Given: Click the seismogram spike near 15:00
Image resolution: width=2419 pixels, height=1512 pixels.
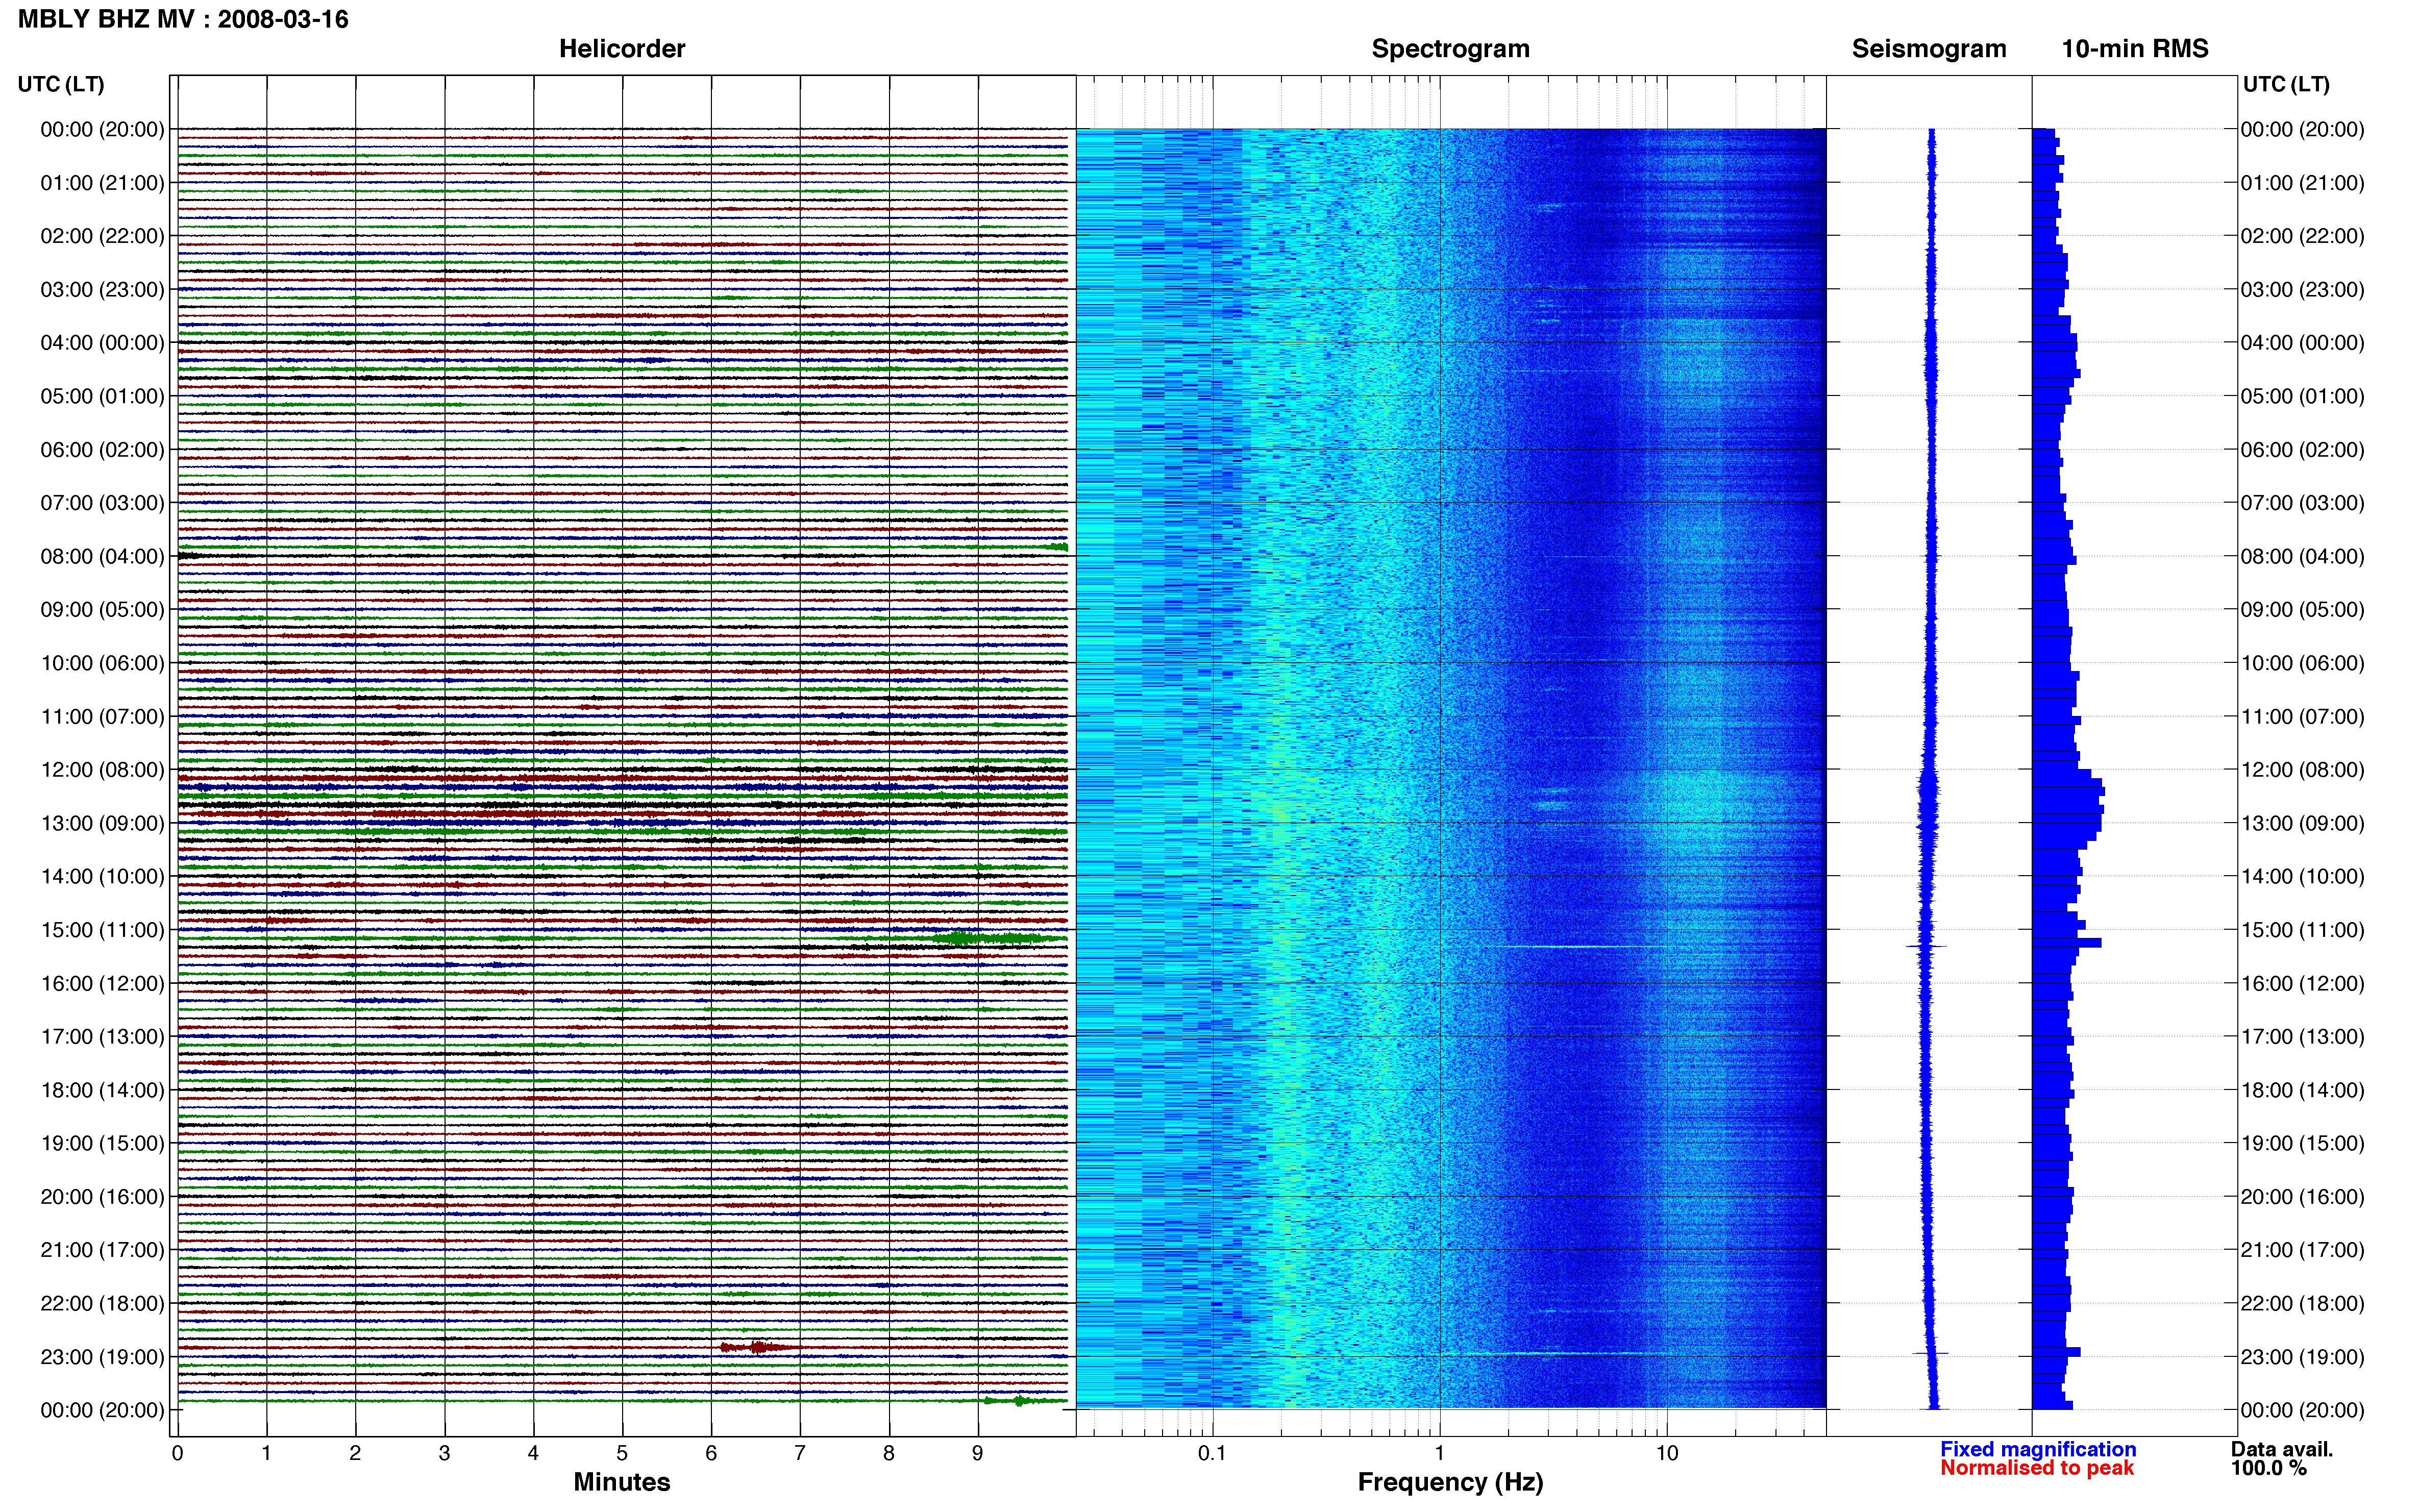Looking at the screenshot, I should click(1926, 946).
